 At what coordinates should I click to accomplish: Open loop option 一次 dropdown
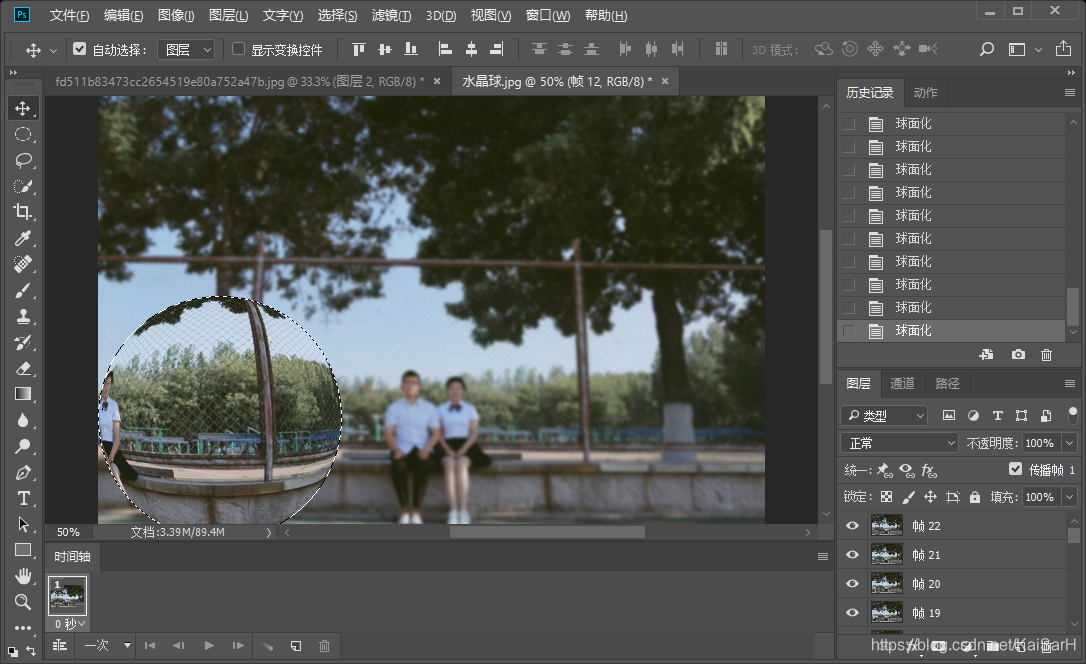coord(107,645)
